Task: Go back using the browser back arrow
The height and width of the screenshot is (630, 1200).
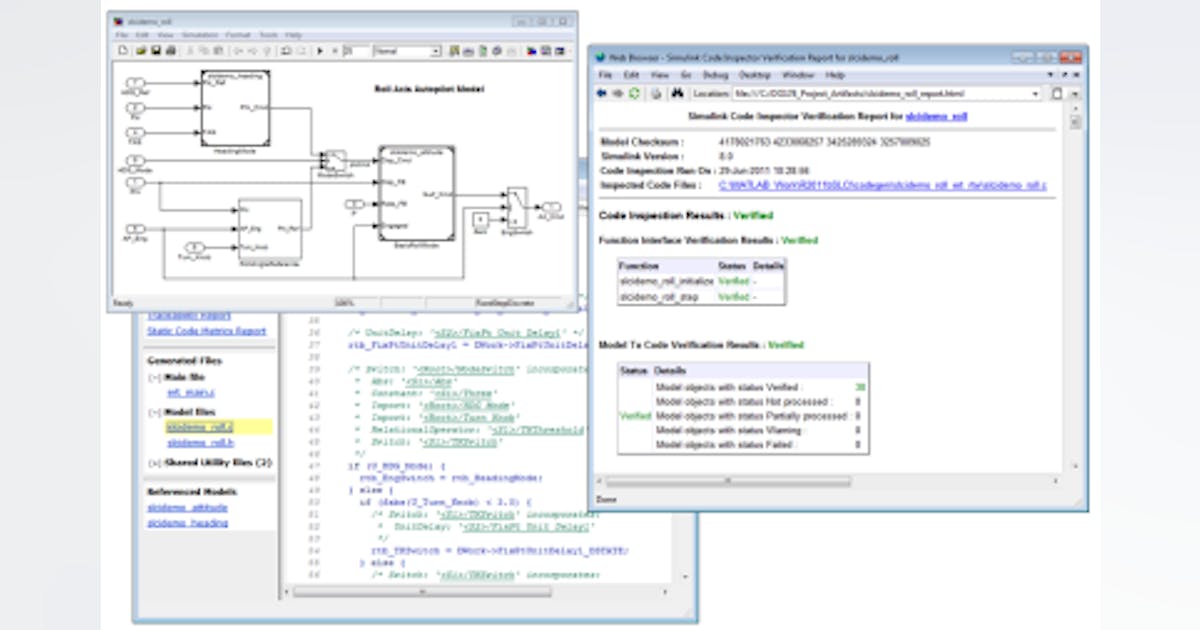Action: coord(601,93)
